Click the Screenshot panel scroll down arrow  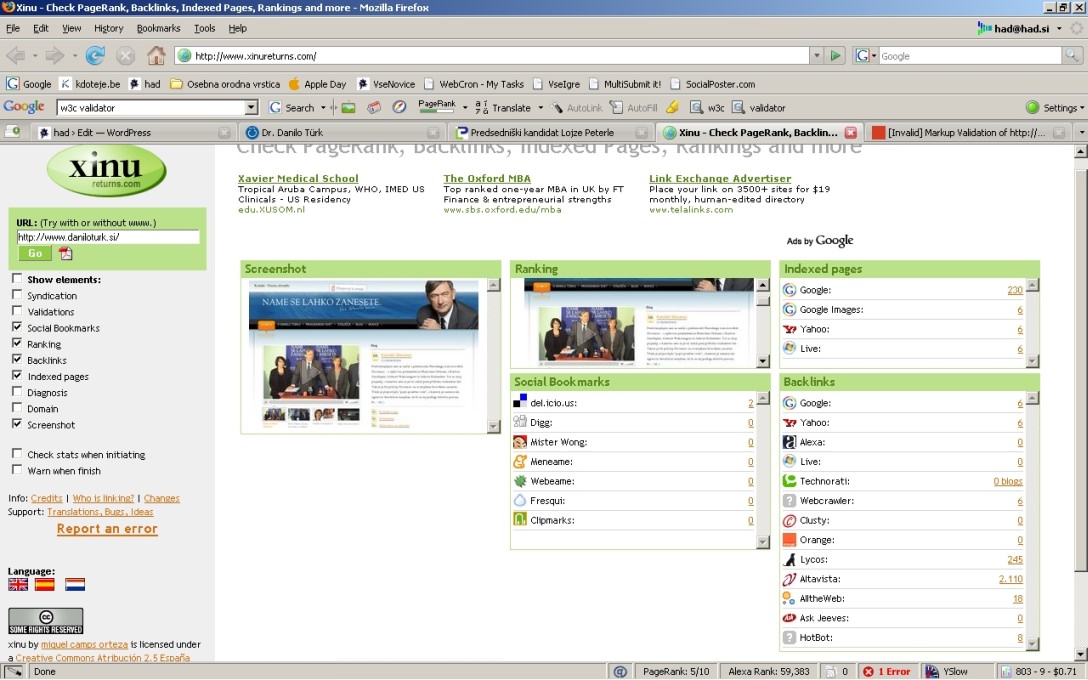pos(493,426)
